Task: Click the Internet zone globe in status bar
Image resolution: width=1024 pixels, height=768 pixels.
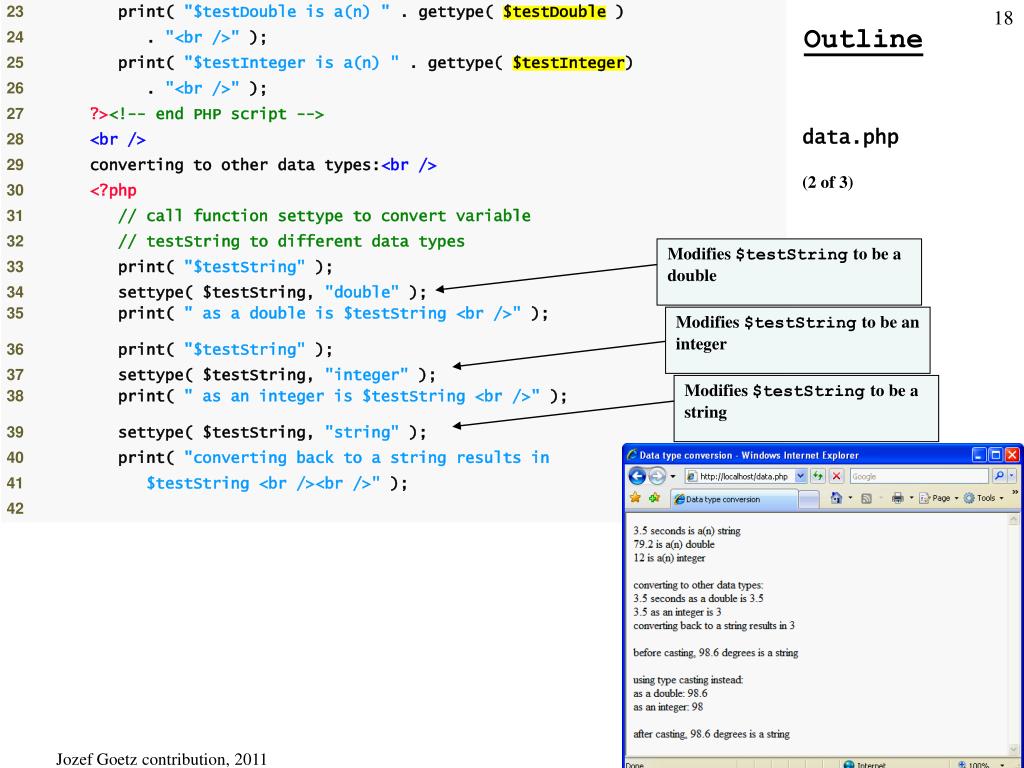Action: (x=849, y=764)
